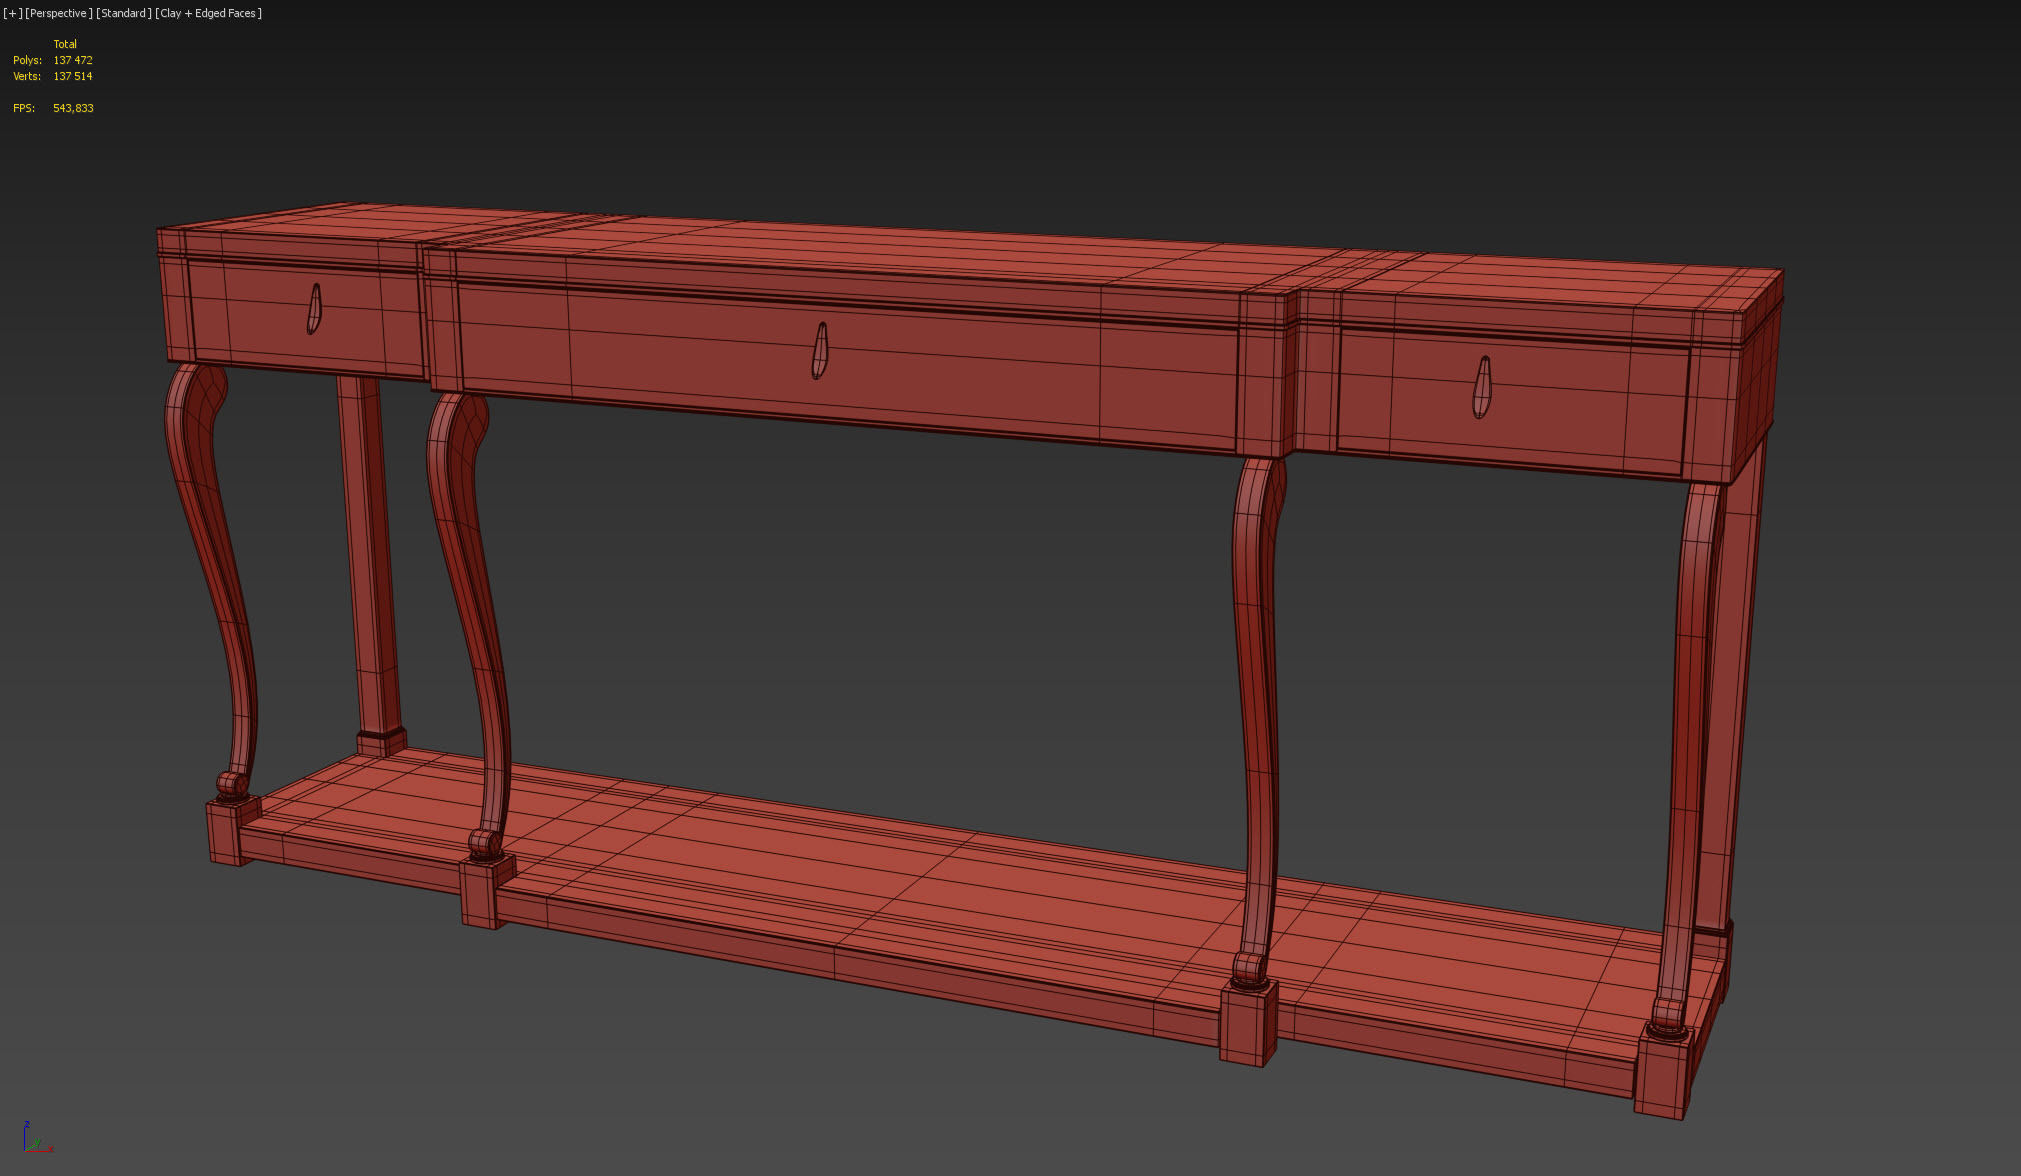Click the FPS value 543,833
The image size is (2021, 1176).
point(73,108)
